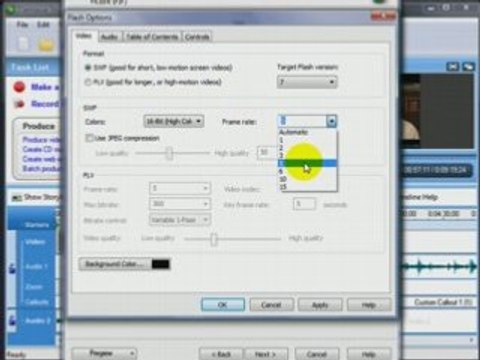Click the FLV Video quality slider handle
Image resolution: width=480 pixels, height=360 pixels.
click(214, 239)
